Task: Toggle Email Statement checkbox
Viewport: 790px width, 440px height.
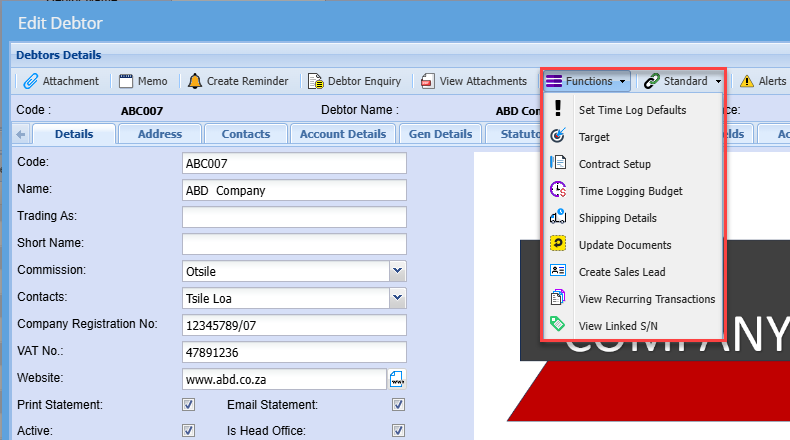Action: coord(399,405)
